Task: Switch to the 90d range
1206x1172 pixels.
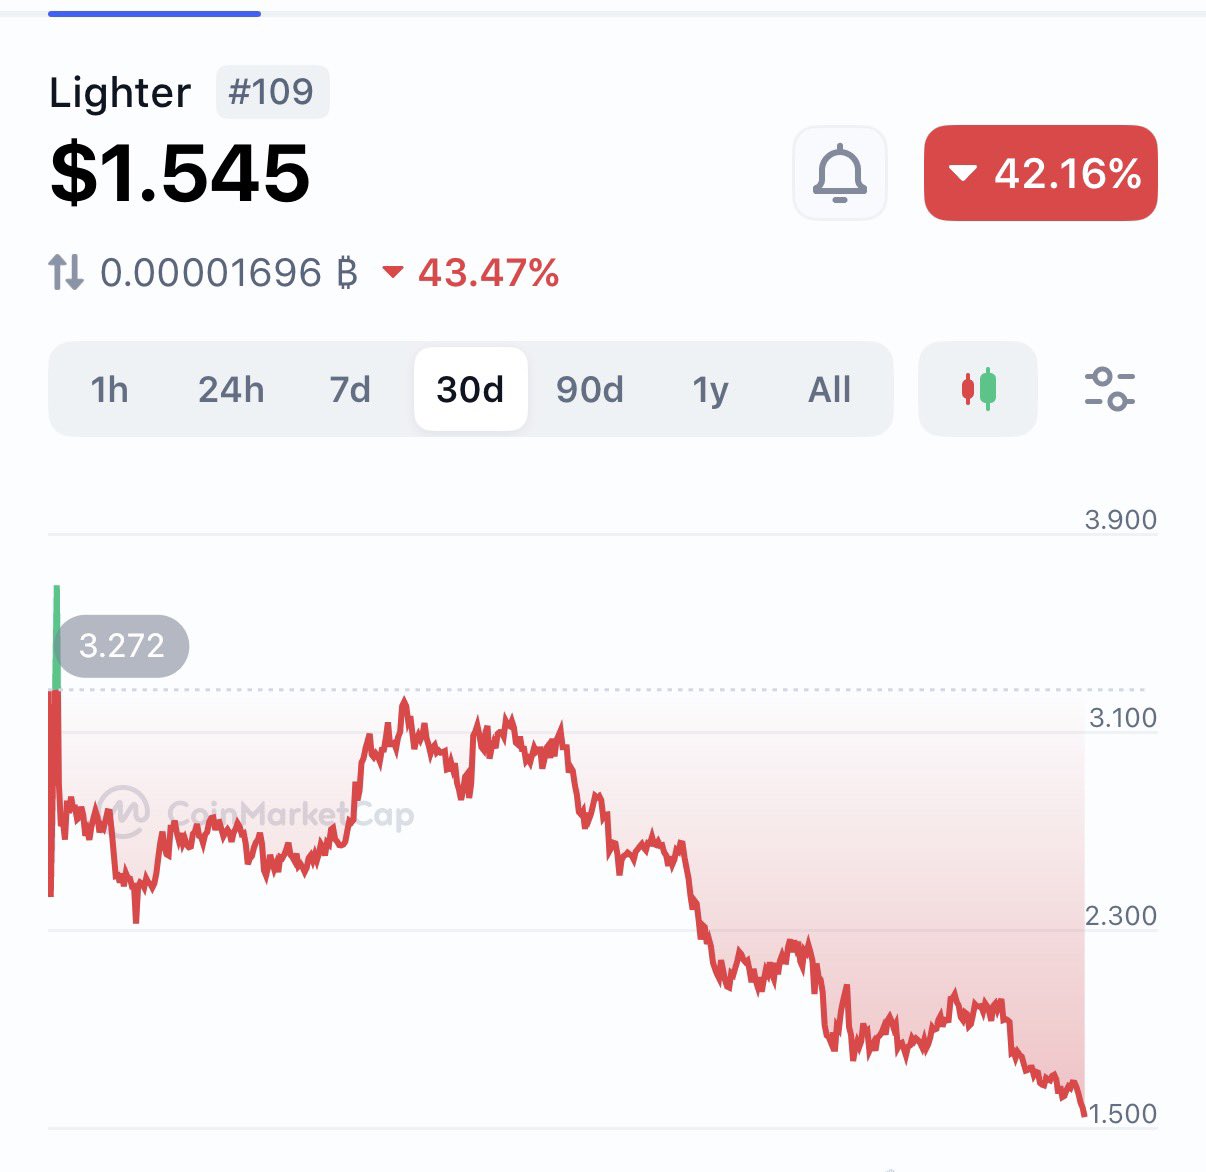Action: [x=590, y=389]
